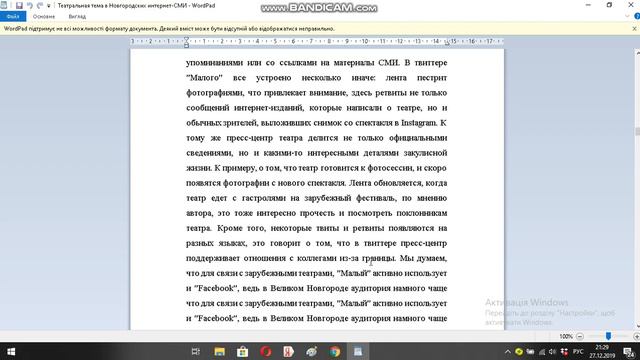Launch Yandex browser from taskbar
The height and width of the screenshot is (360, 640).
coord(289,351)
